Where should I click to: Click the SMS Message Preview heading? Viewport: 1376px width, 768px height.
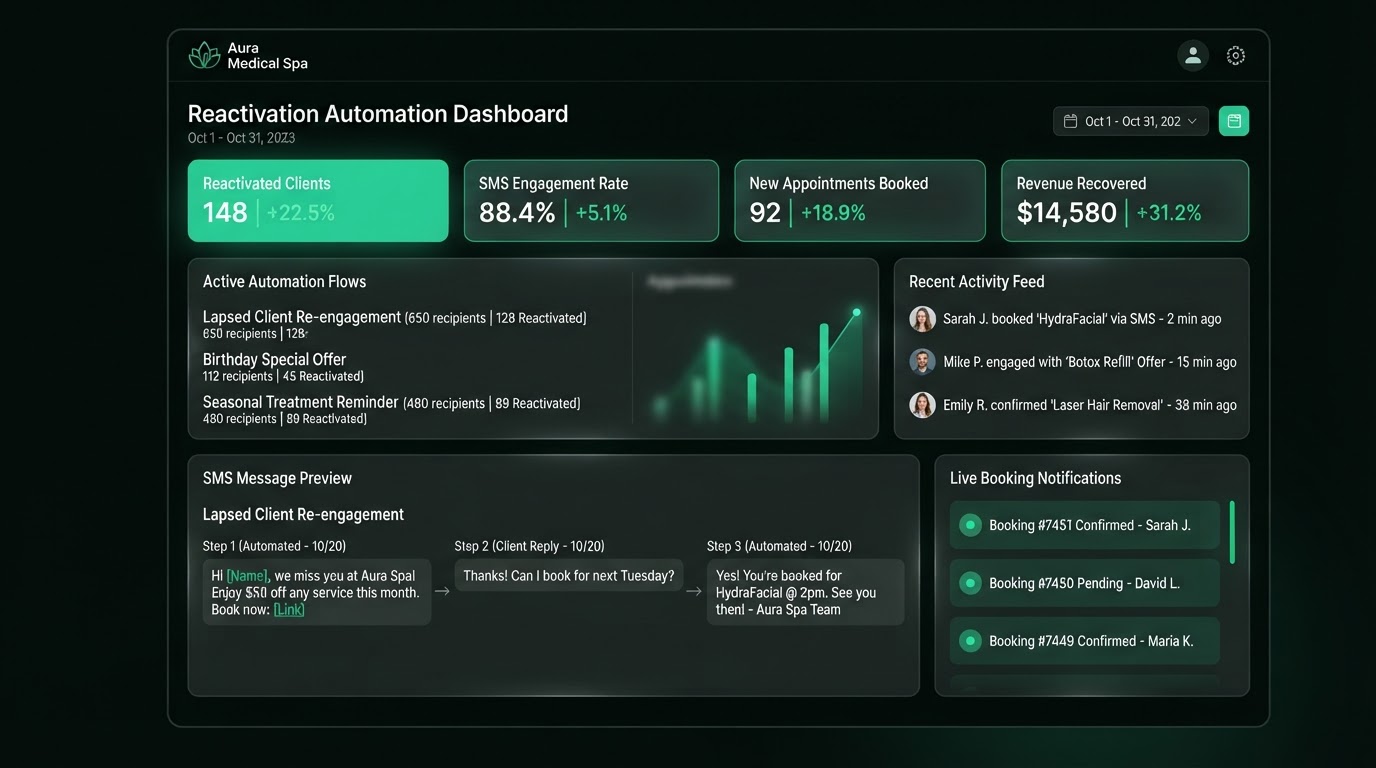tap(278, 478)
